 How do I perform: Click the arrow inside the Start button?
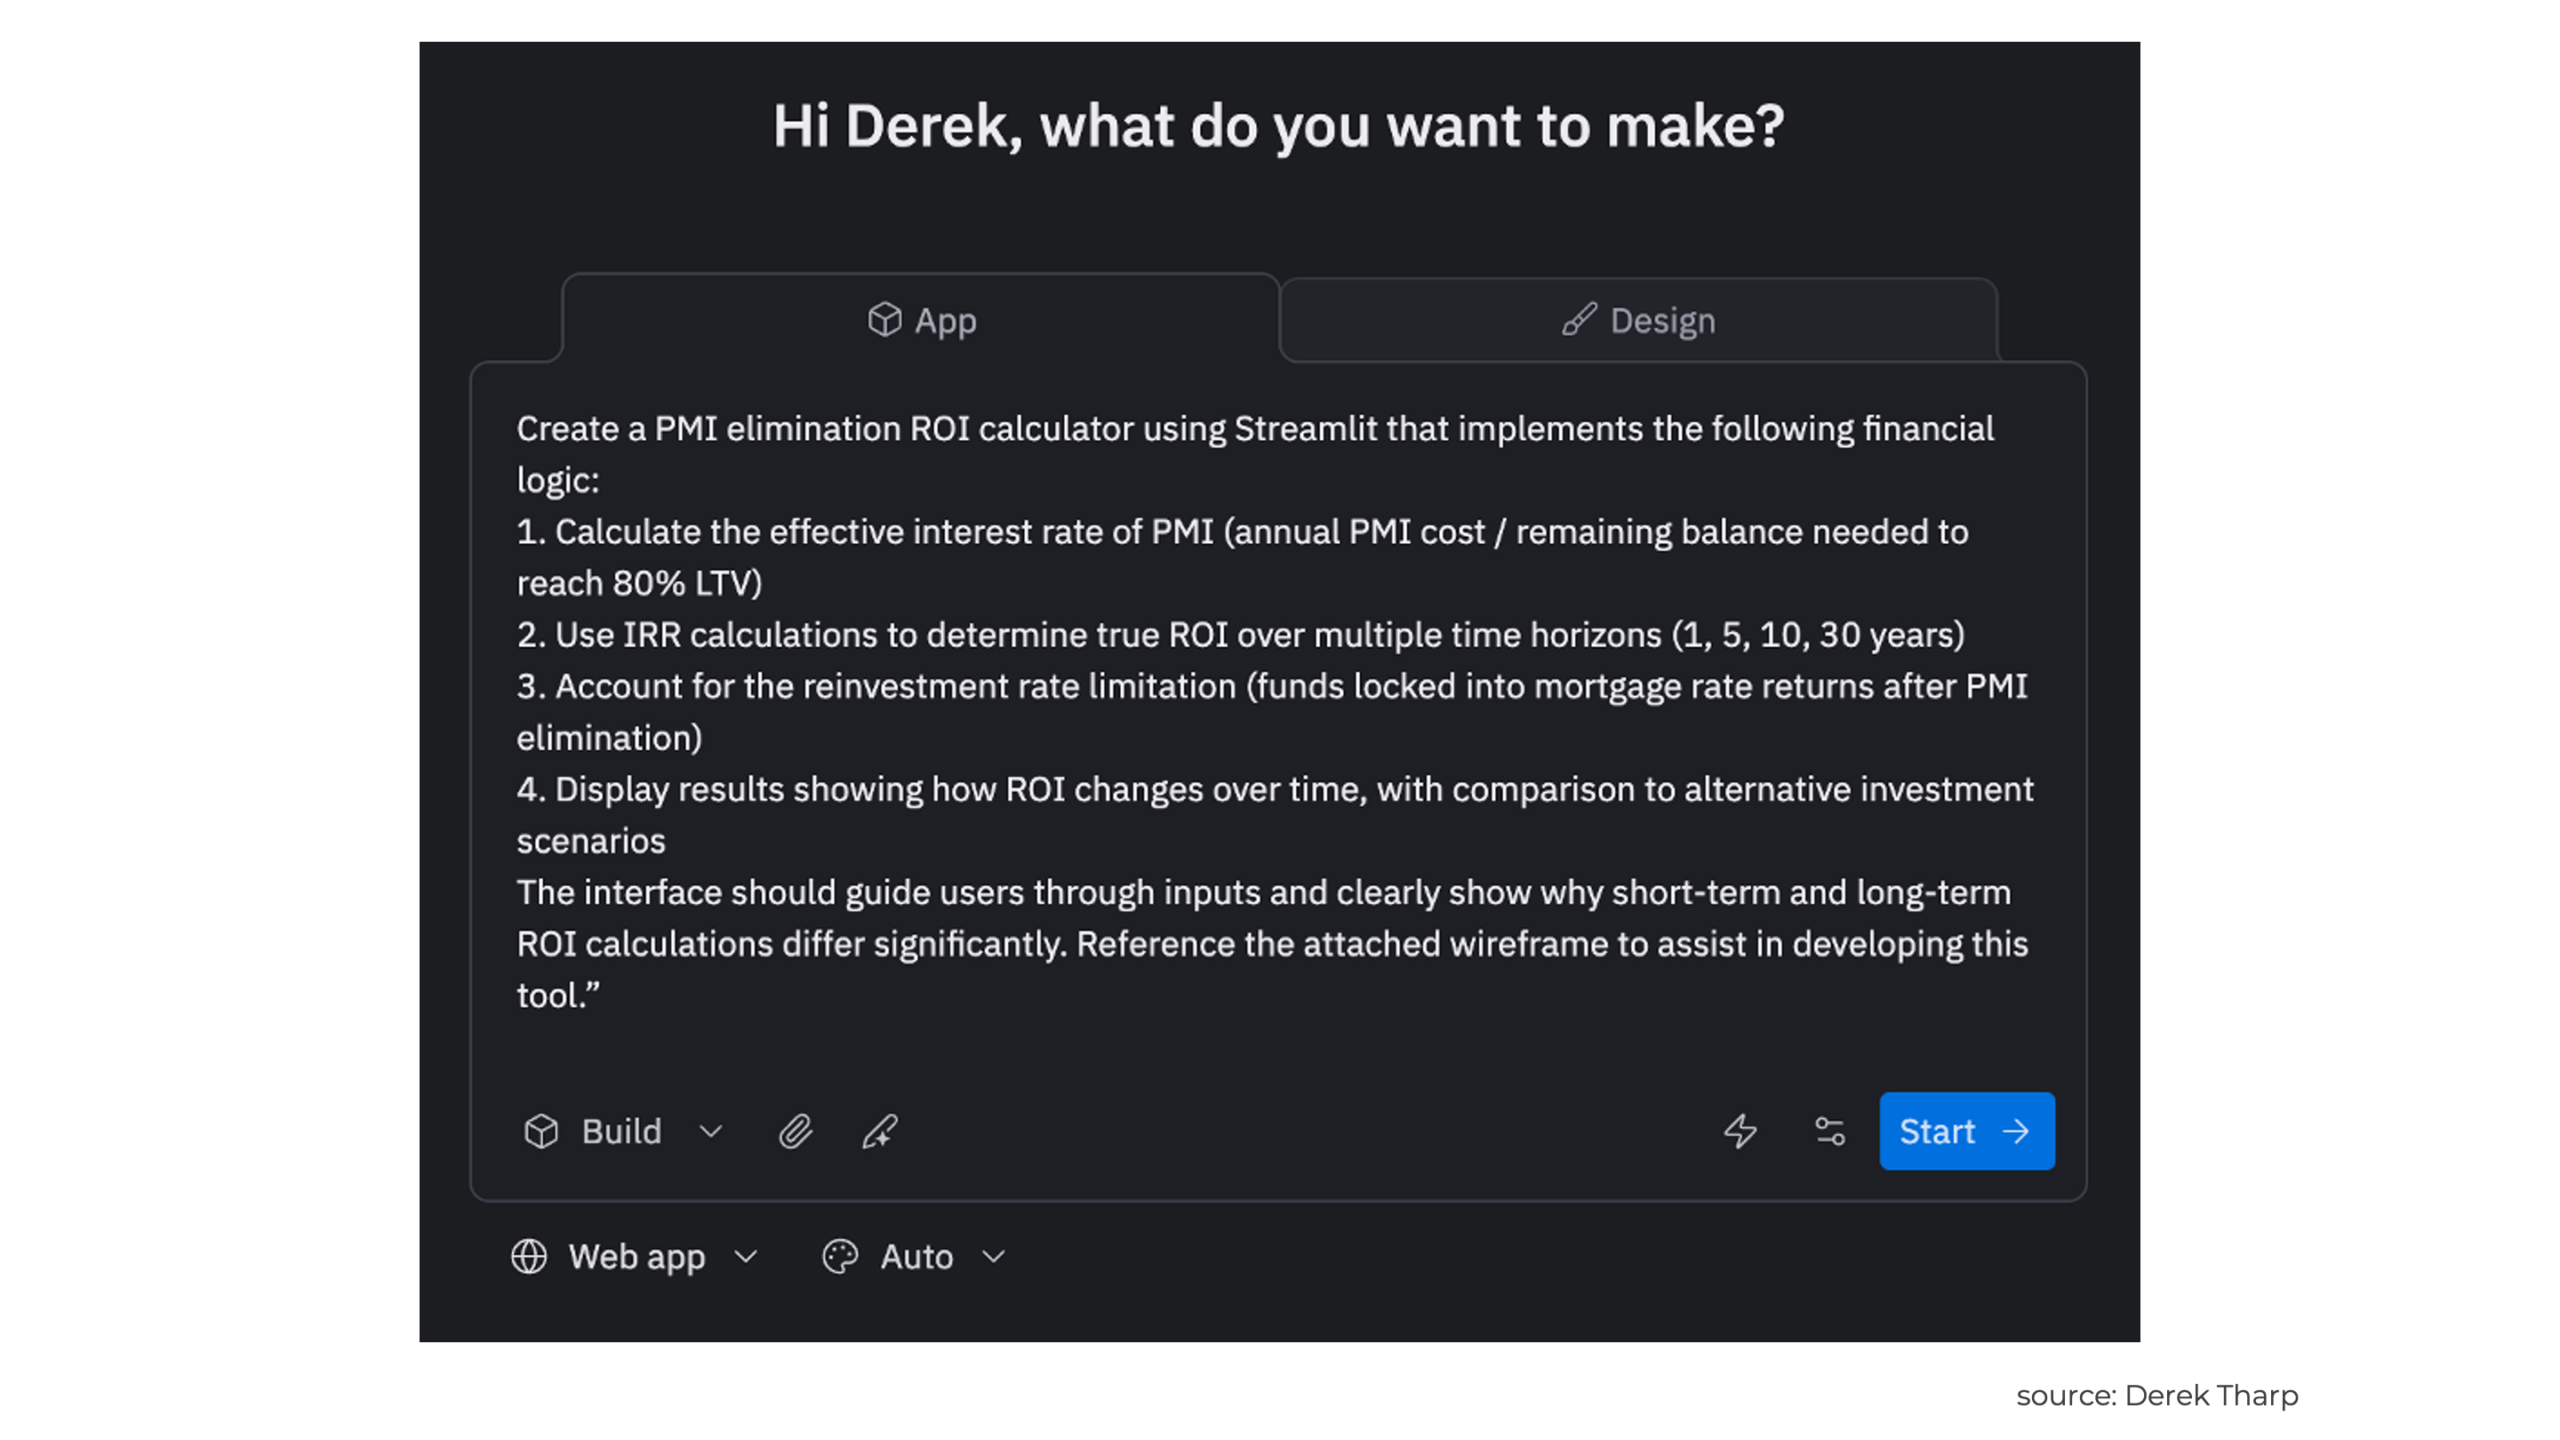2017,1131
